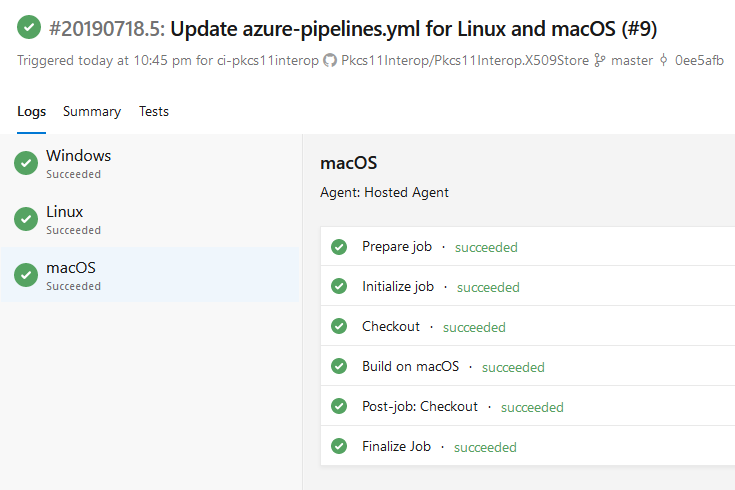735x490 pixels.
Task: Click the Windows job success icon
Action: pos(26,163)
